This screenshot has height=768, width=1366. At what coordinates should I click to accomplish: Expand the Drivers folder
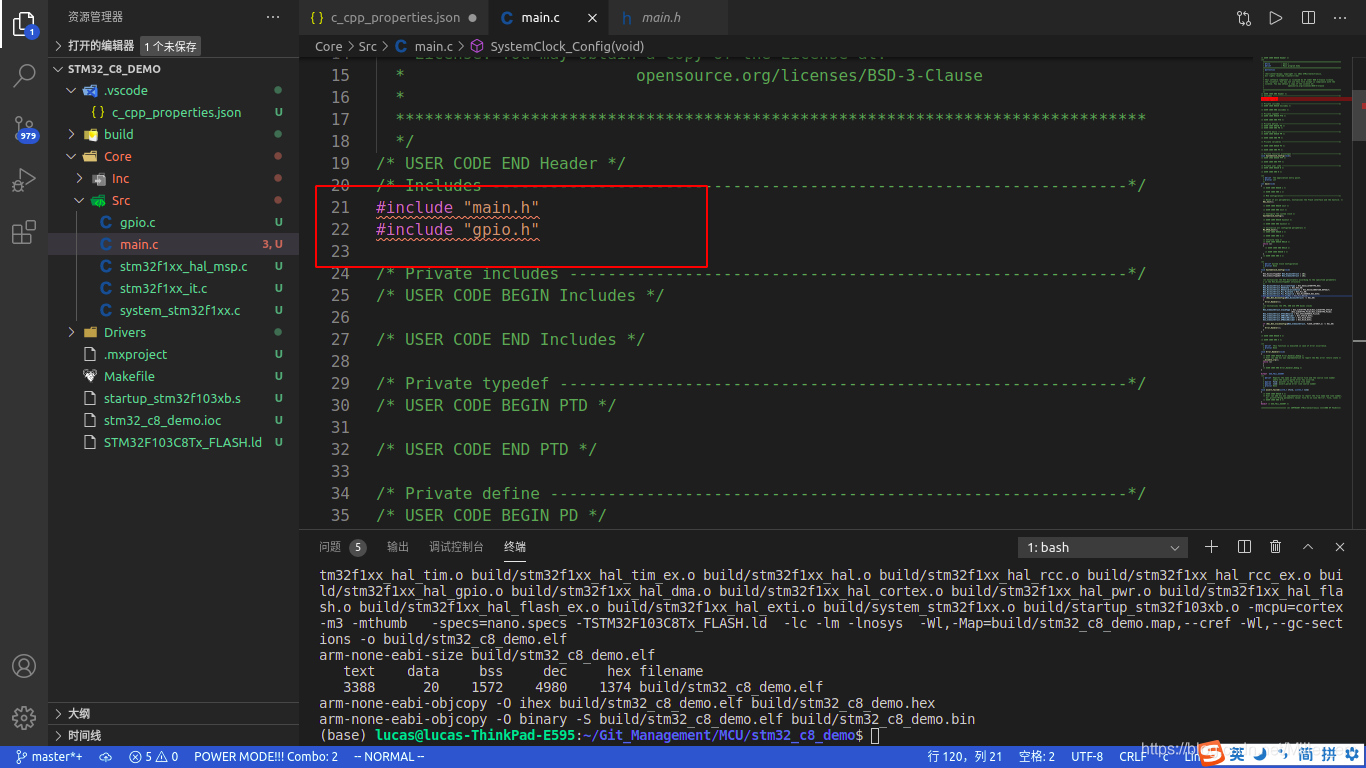point(173,332)
